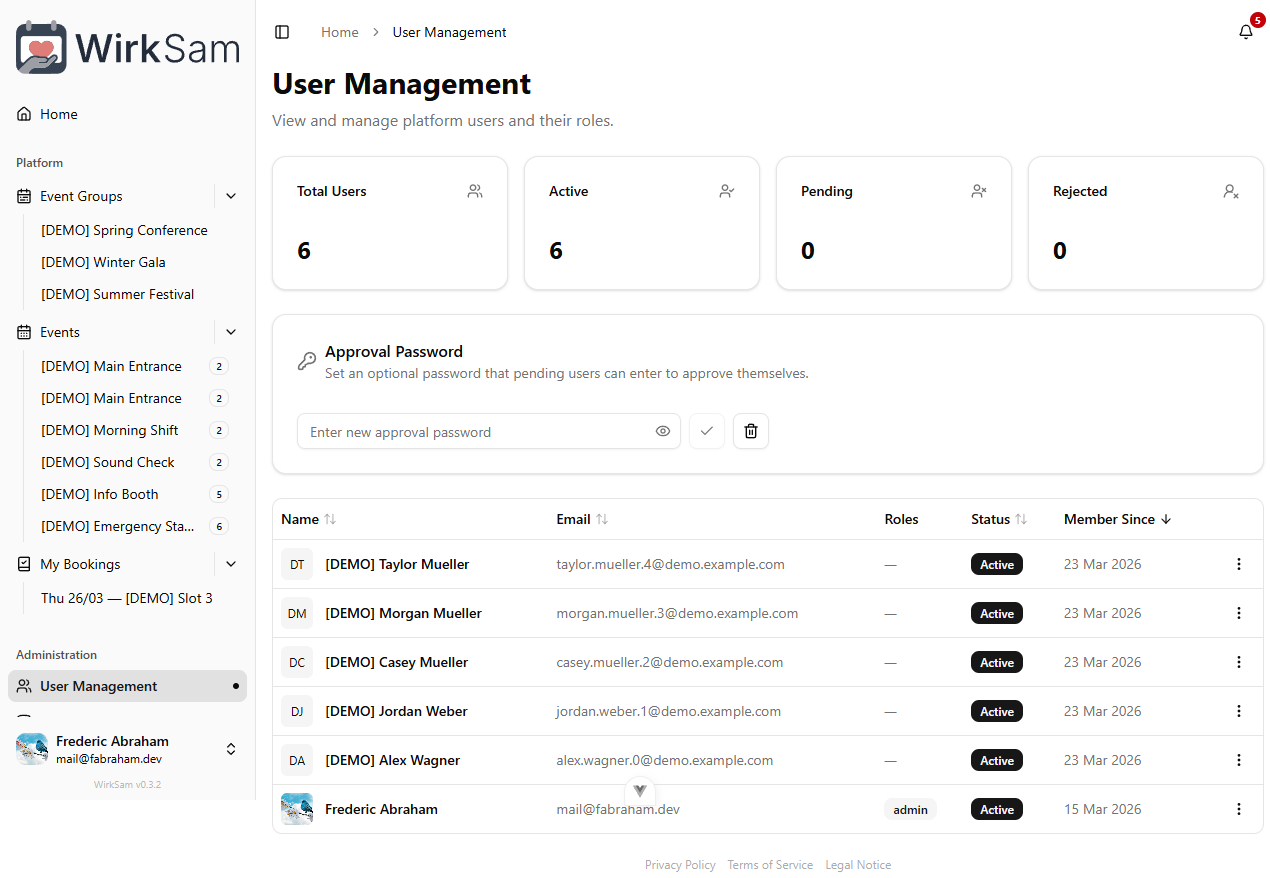Viewport: 1270px width, 878px height.
Task: Click the admin role badge
Action: [911, 810]
